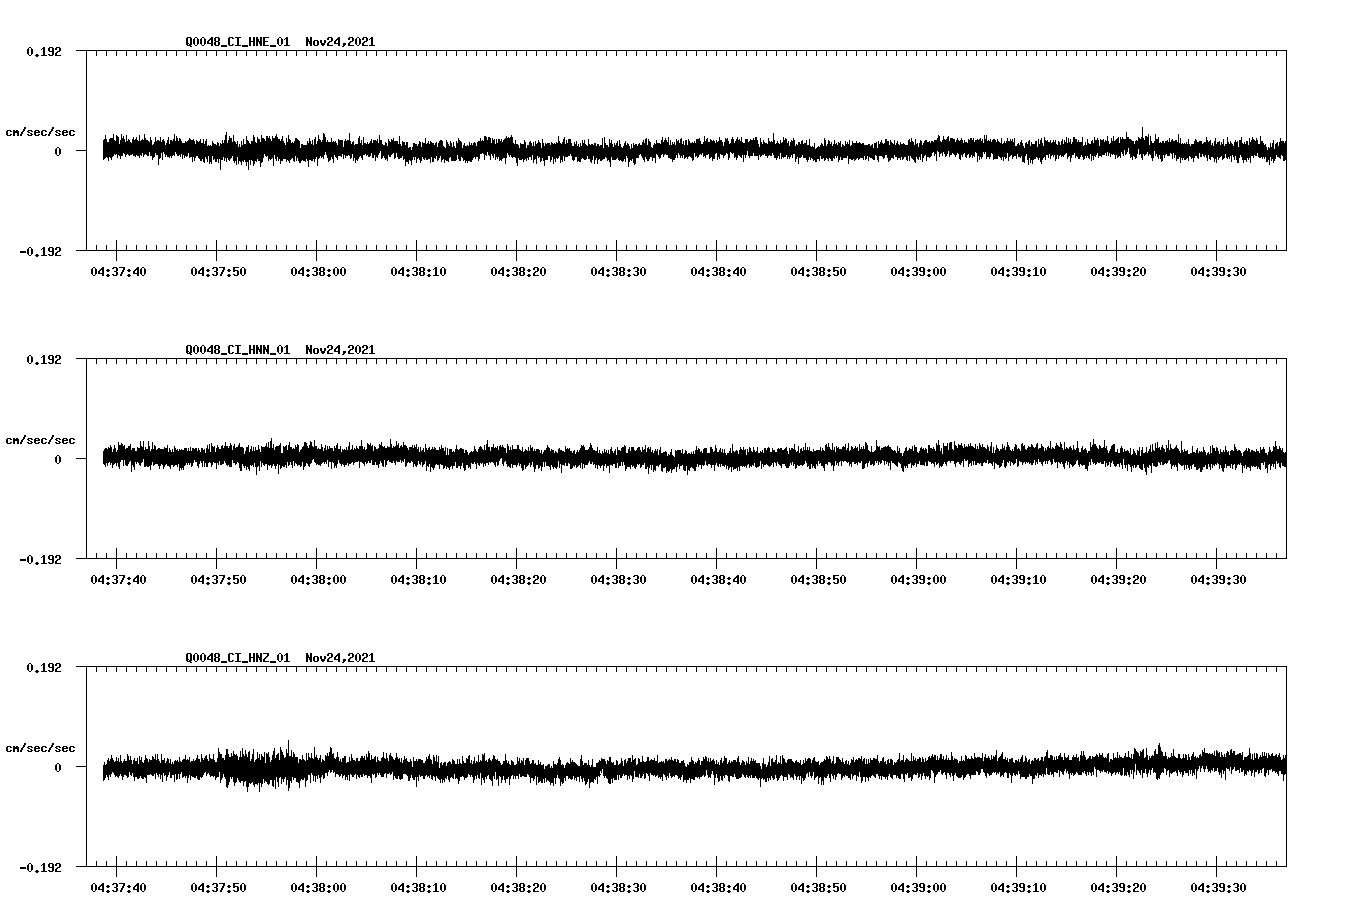
Task: Click the 0 baseline label of HNE plot
Action: [58, 151]
